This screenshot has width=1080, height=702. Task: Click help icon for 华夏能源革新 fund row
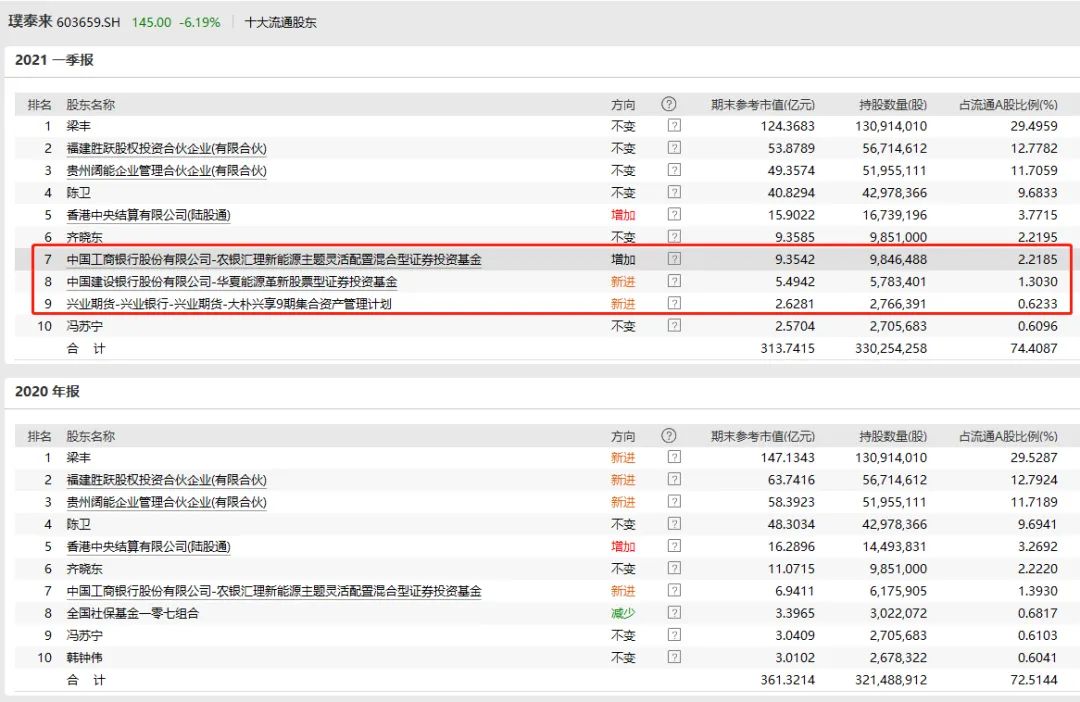674,282
